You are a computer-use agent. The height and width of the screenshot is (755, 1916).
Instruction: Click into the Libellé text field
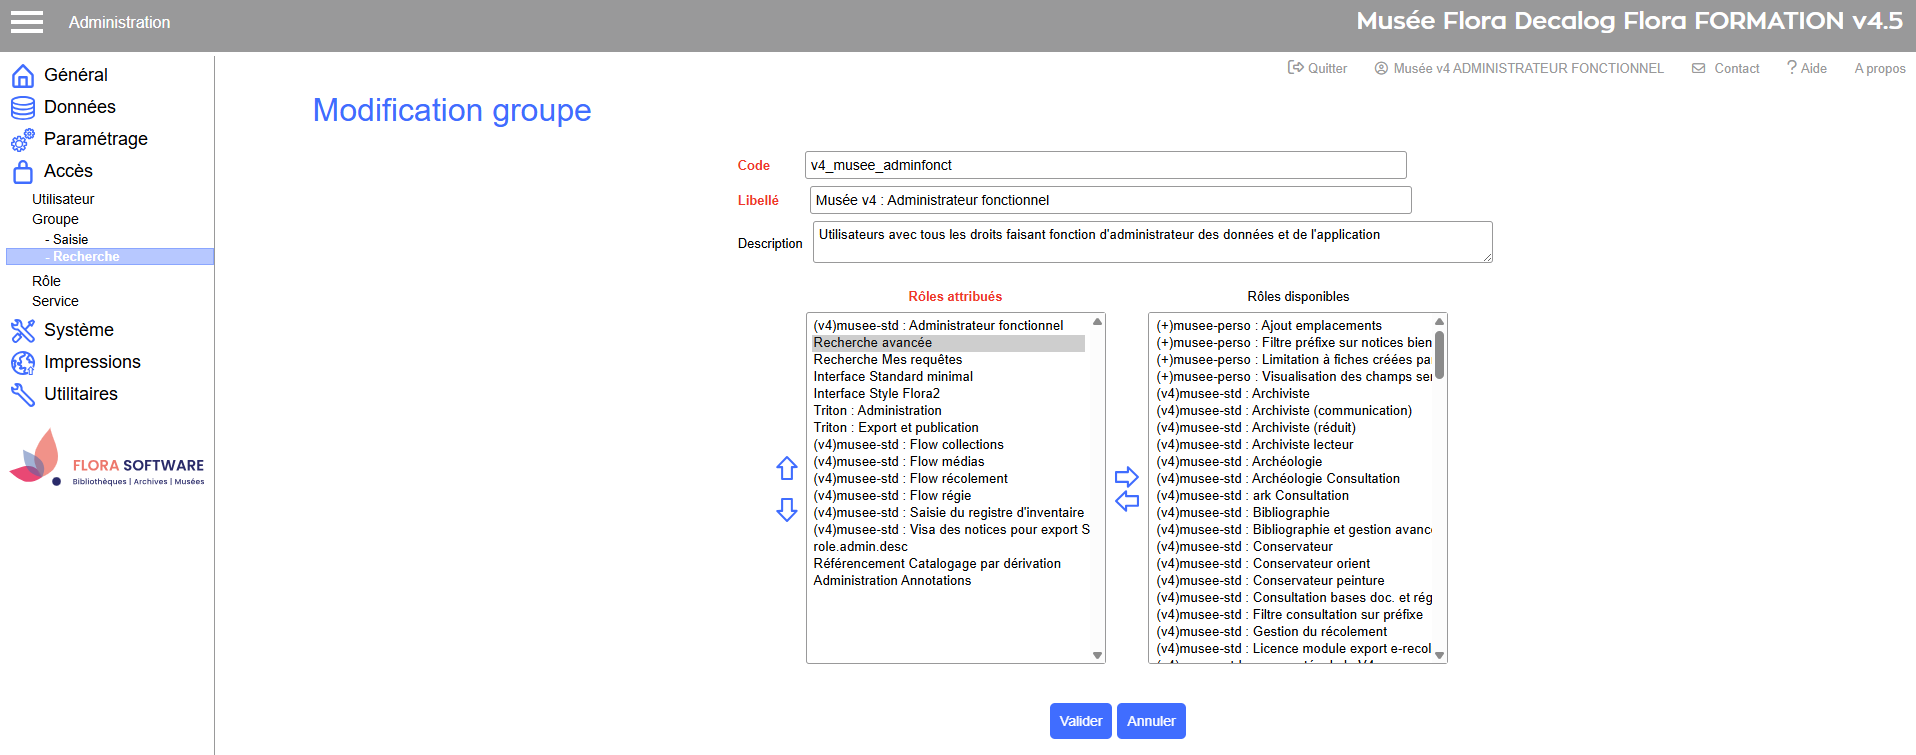(x=1110, y=200)
